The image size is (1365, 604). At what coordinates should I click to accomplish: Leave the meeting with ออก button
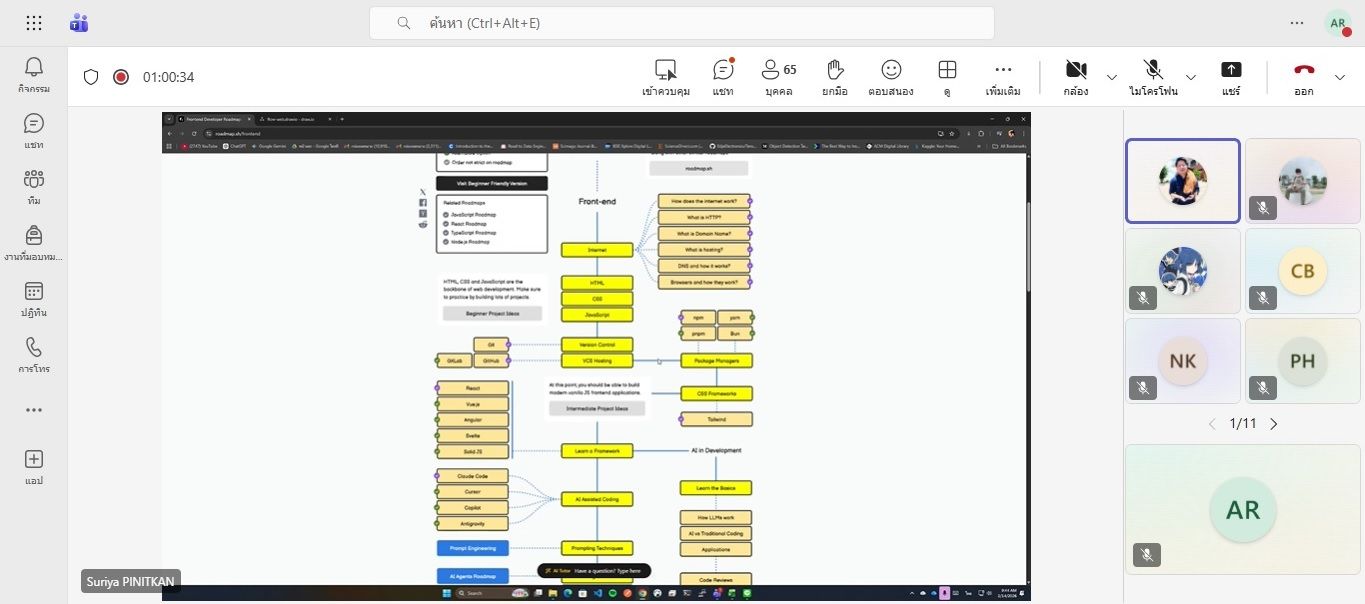[1303, 77]
